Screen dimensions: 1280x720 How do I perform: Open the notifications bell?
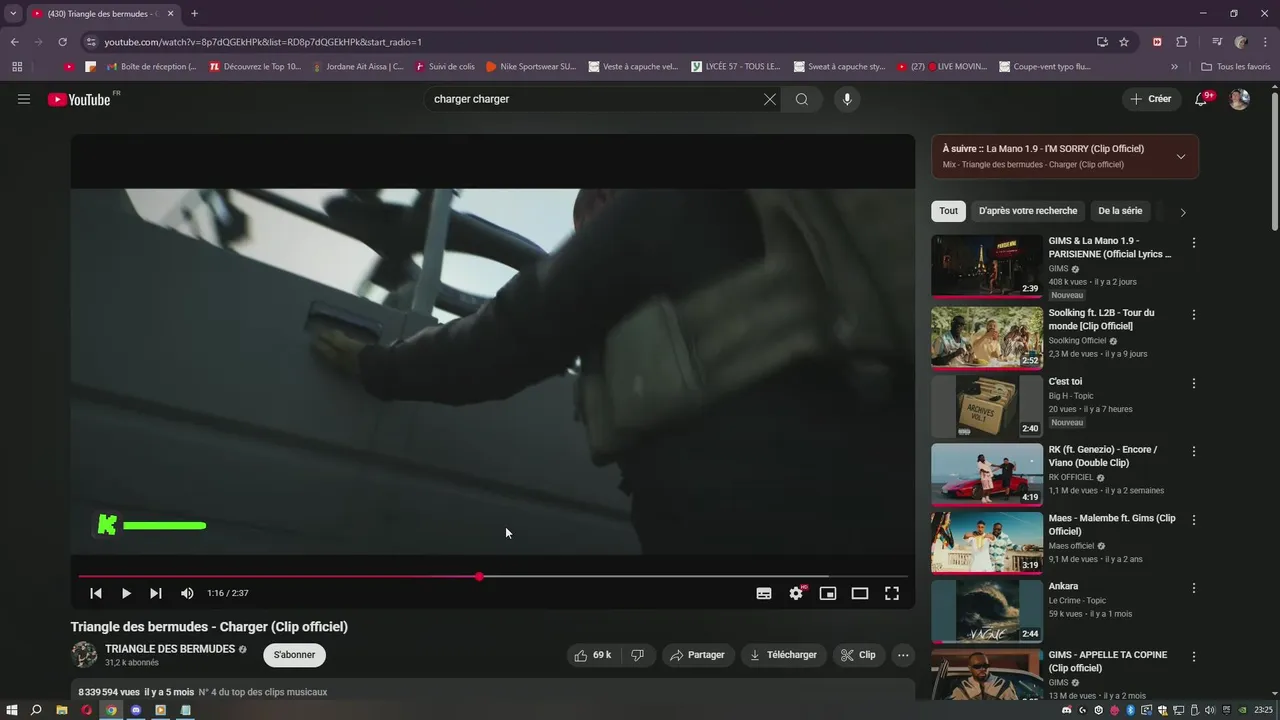click(1202, 99)
